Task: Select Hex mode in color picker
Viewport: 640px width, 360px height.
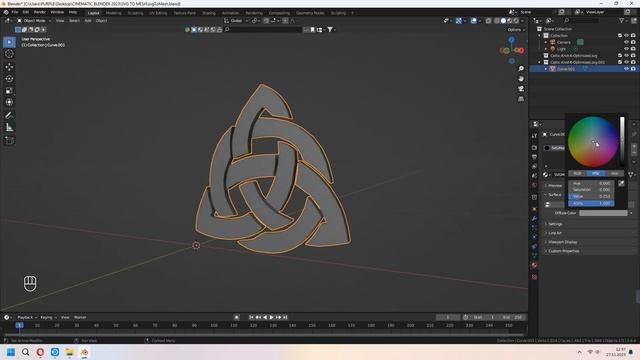Action: coord(615,173)
